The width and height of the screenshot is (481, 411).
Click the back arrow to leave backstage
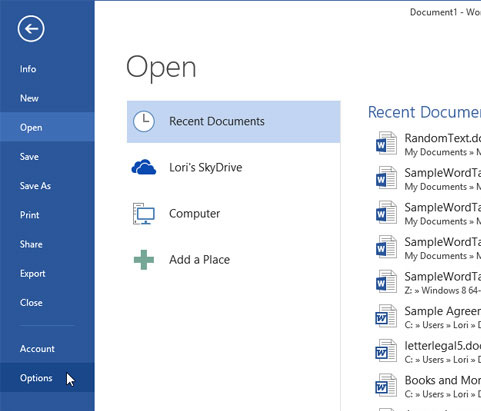click(x=31, y=29)
